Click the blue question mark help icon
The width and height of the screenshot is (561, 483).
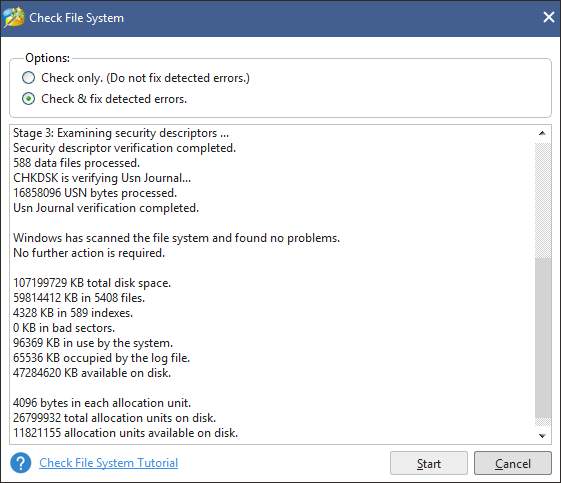tap(21, 463)
